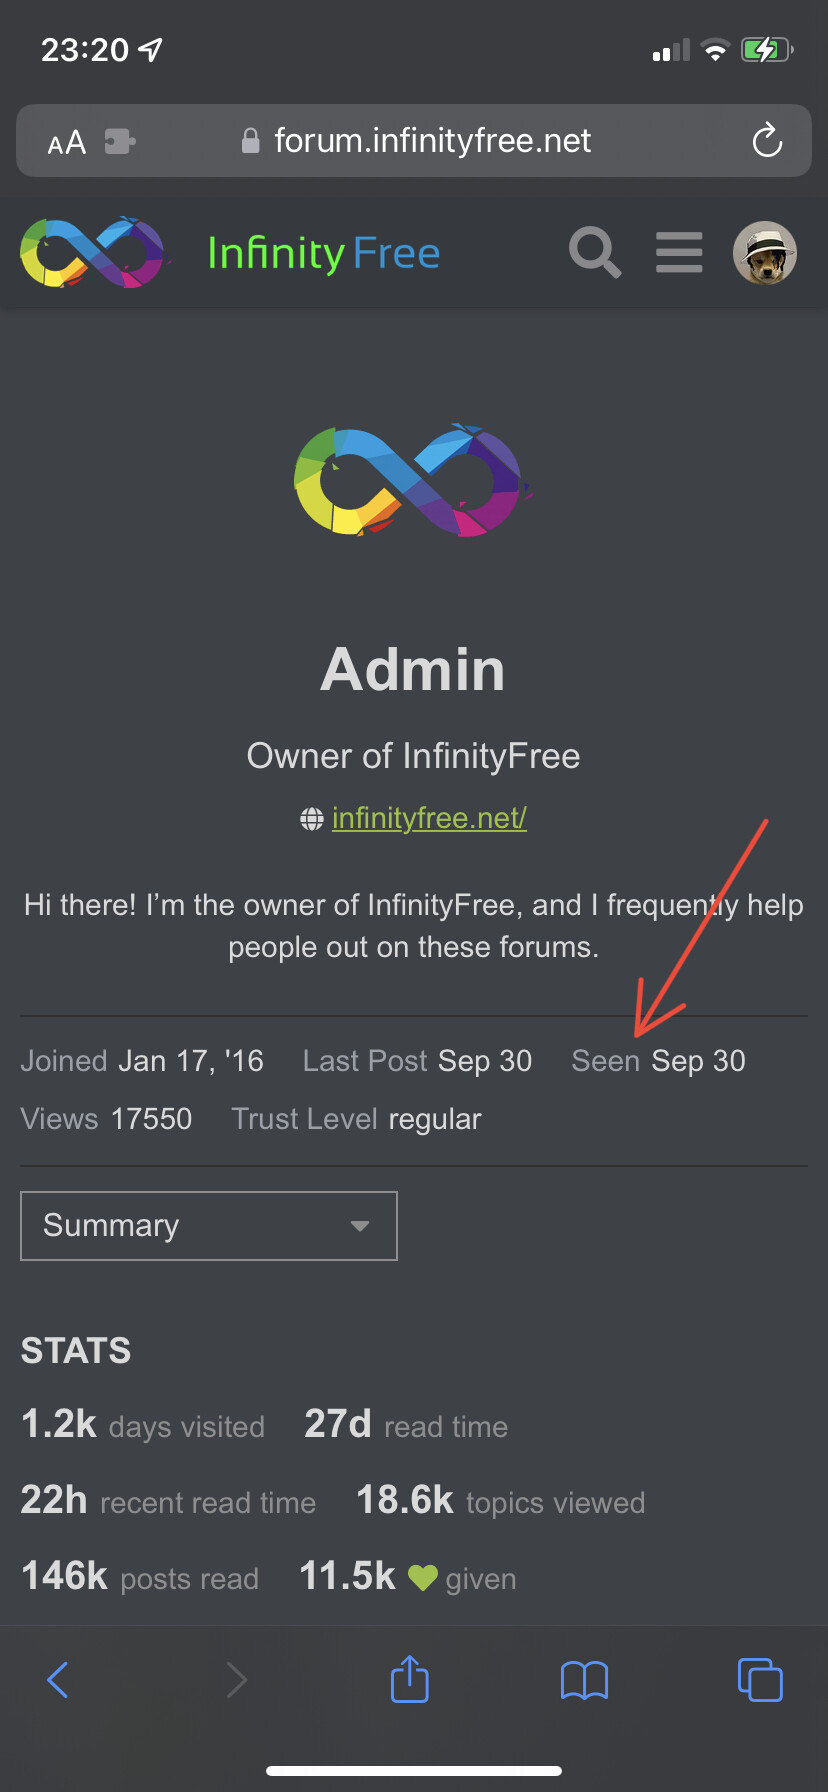Tap the 11.5k hearts given stat
828x1792 pixels.
pos(408,1577)
